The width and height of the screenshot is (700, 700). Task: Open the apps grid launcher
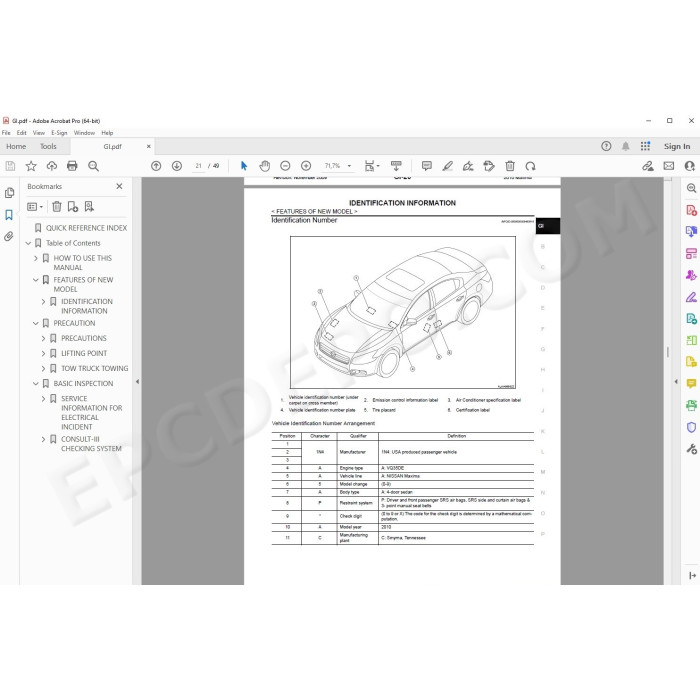645,146
